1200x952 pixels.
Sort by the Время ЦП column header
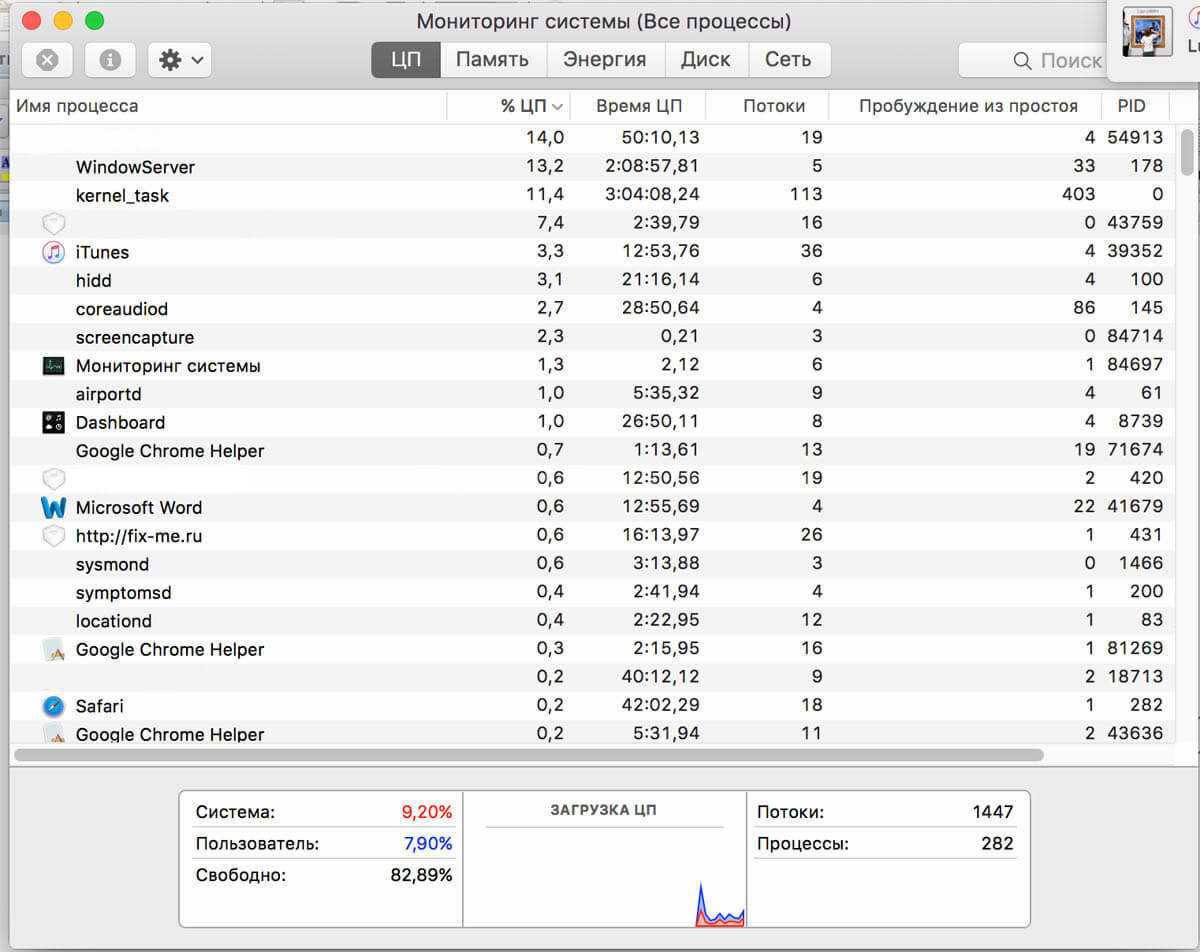click(x=638, y=106)
